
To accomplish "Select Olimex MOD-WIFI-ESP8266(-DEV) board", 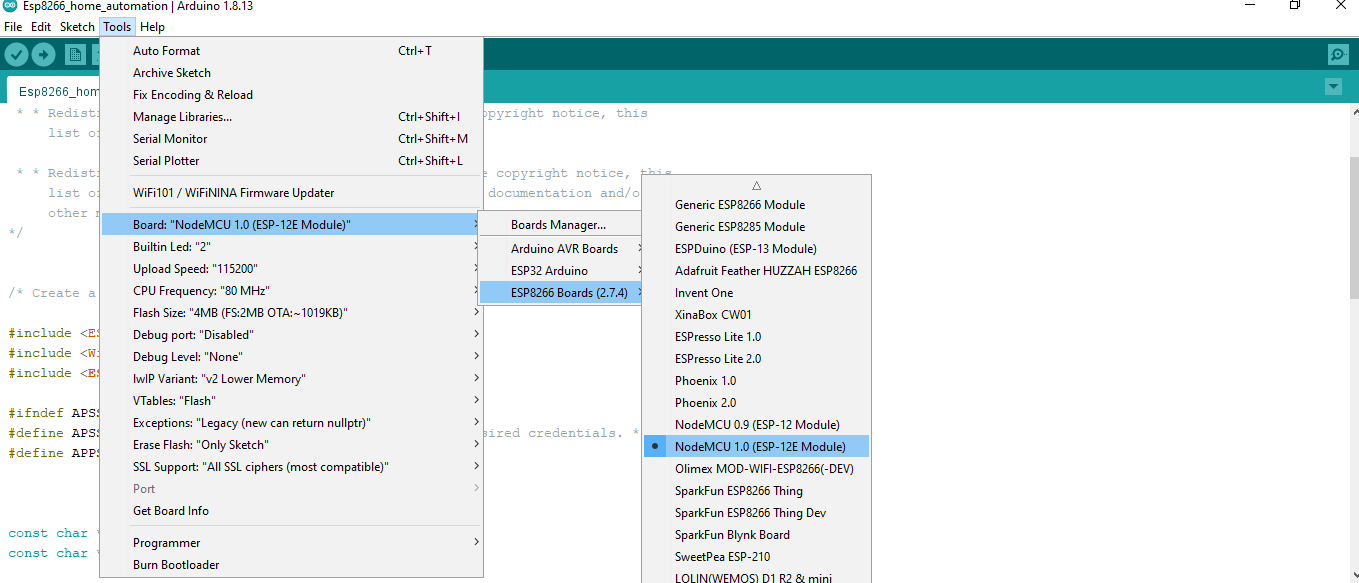I will coord(756,469).
